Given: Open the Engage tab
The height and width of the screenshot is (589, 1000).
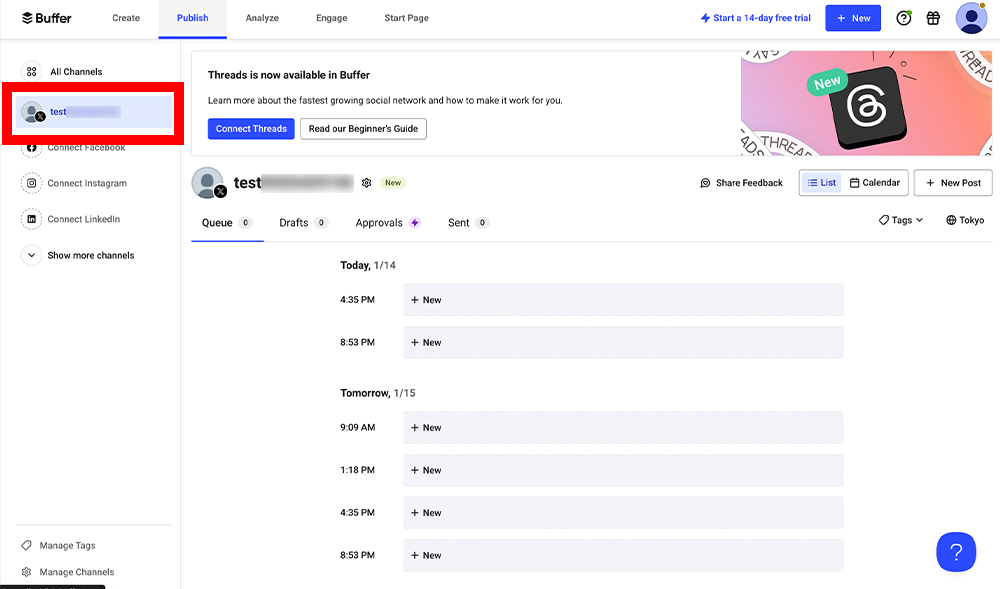Looking at the screenshot, I should click(332, 18).
